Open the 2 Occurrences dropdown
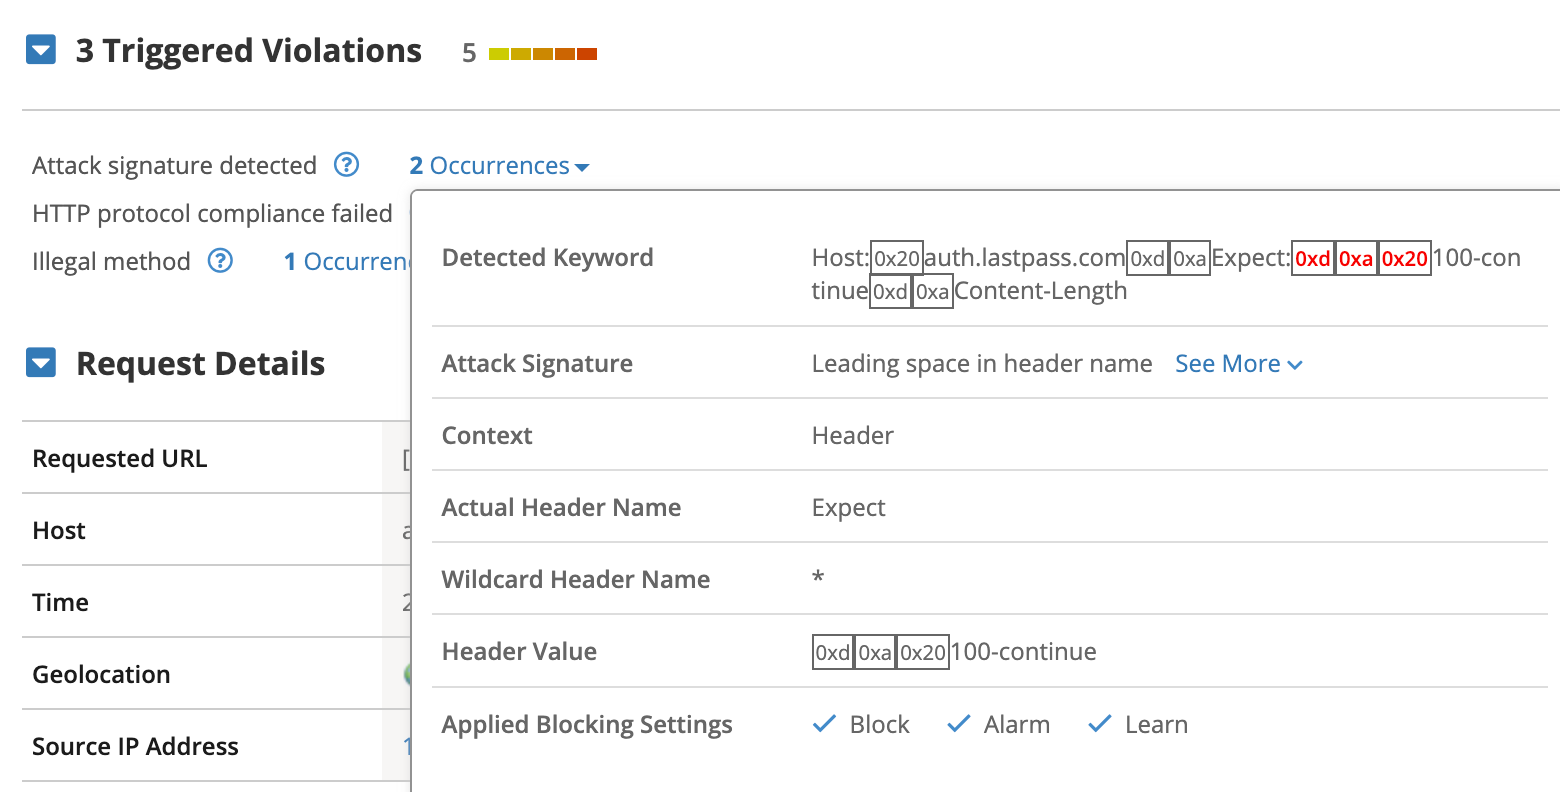This screenshot has width=1560, height=792. 499,166
